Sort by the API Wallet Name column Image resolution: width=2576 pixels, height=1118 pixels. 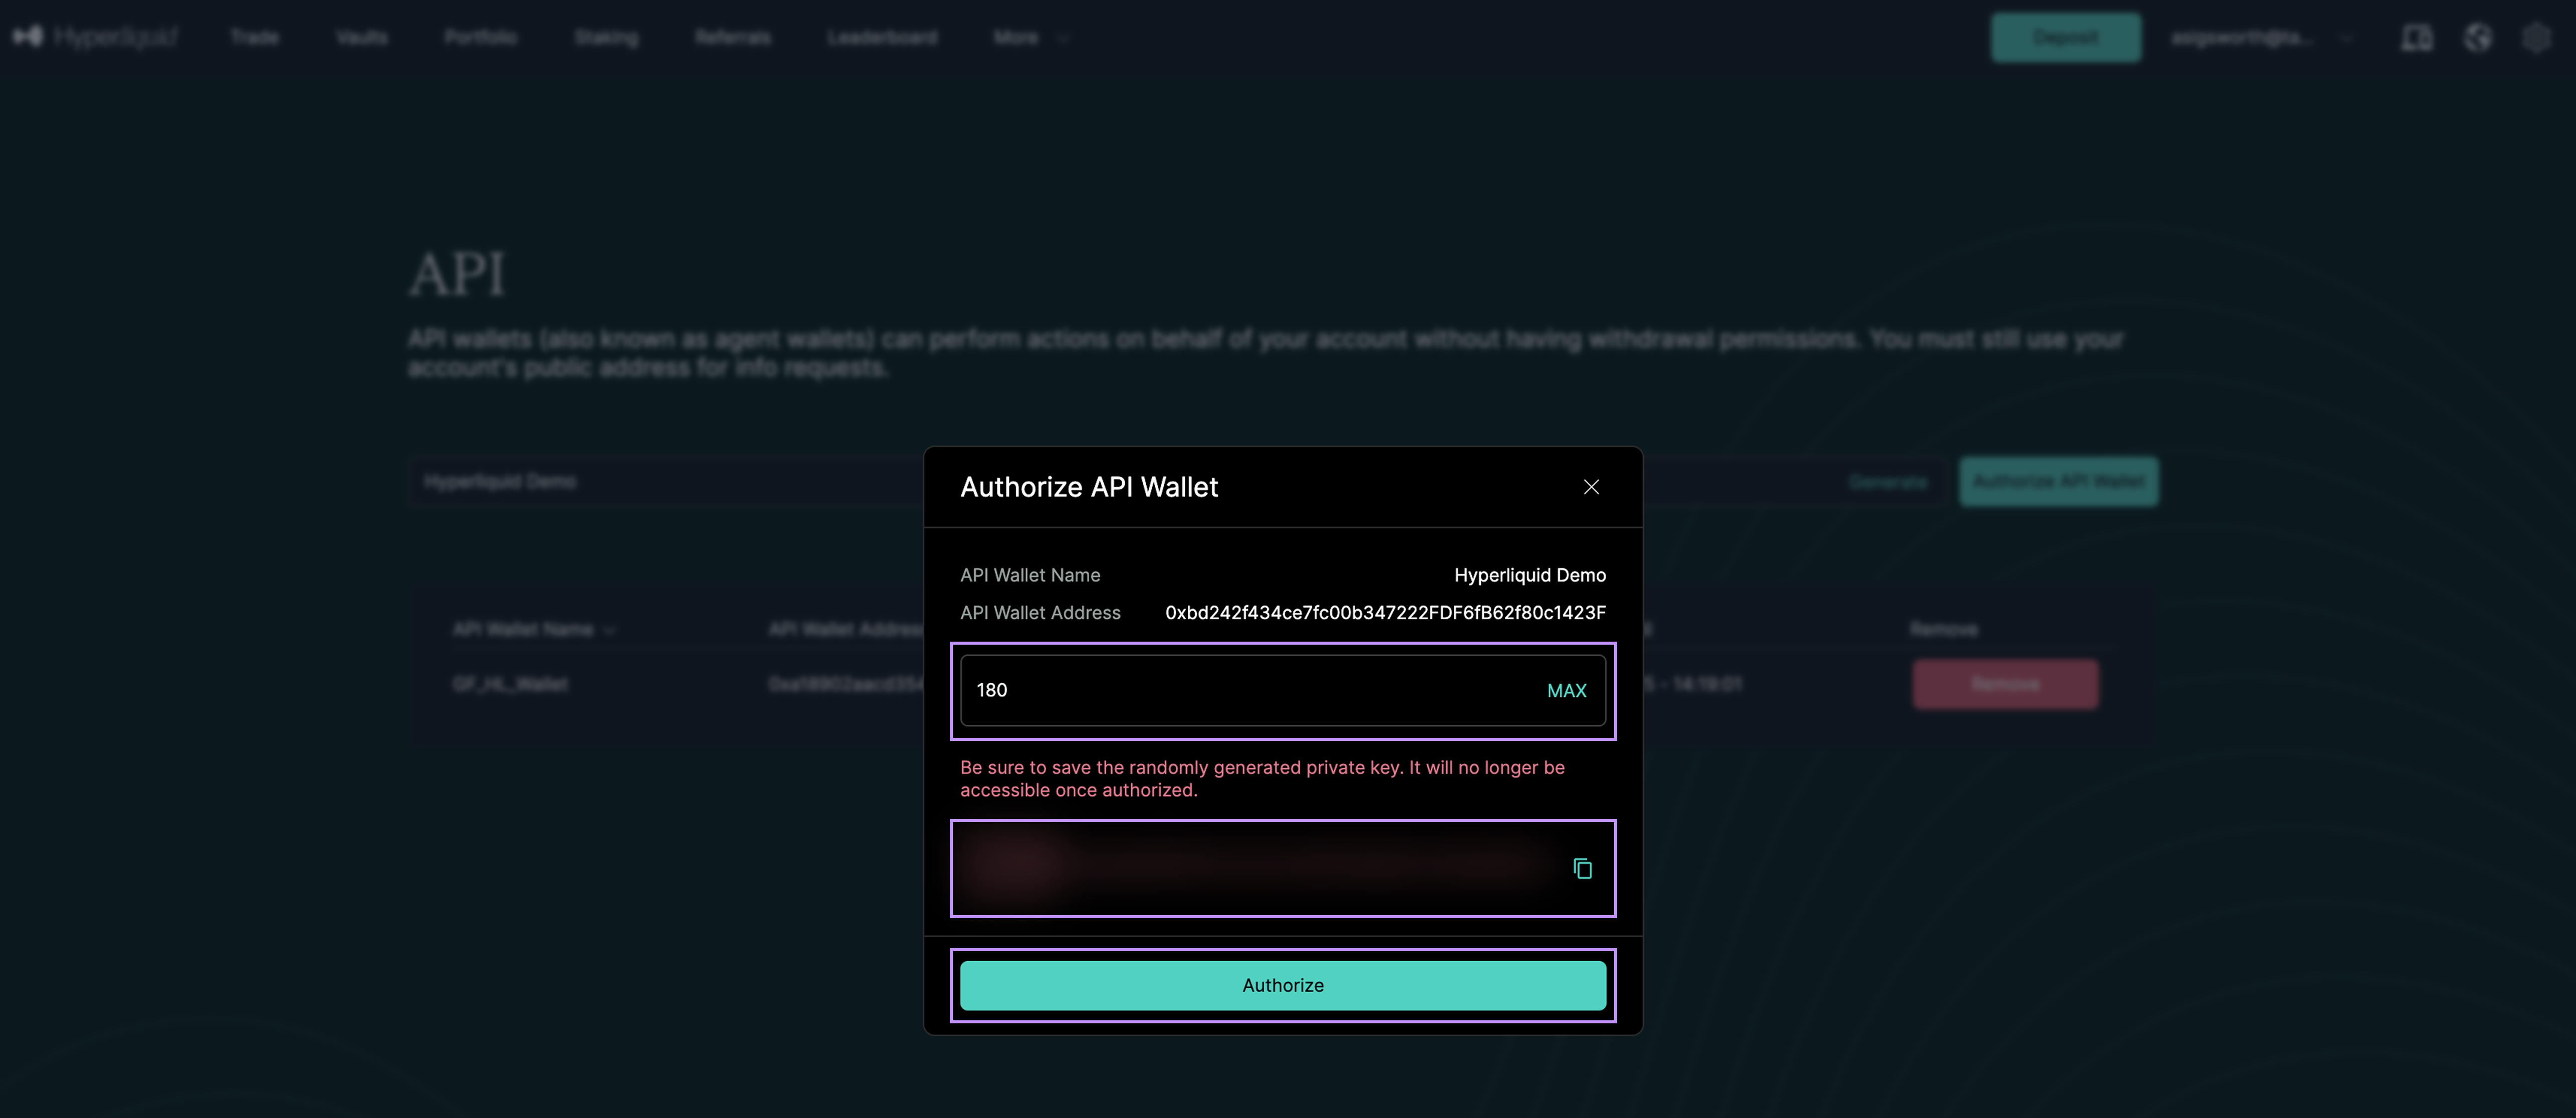tap(534, 629)
